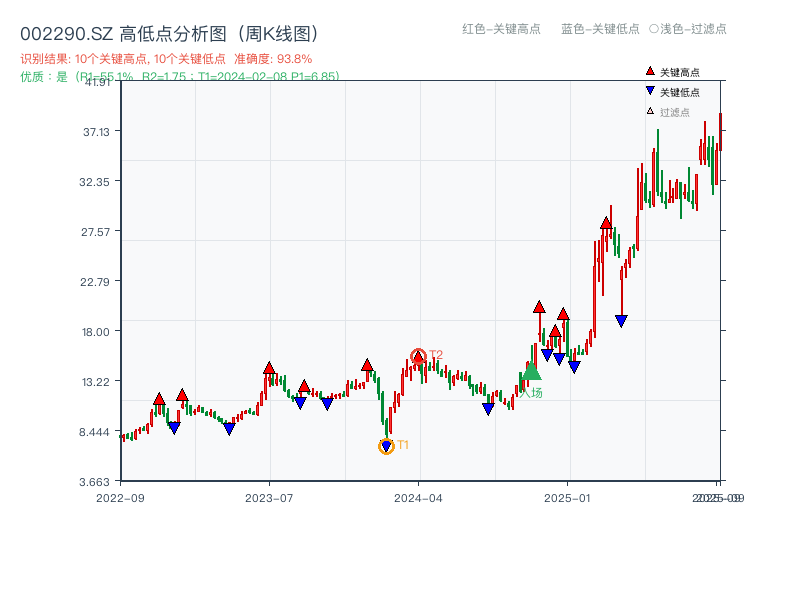Screen dimensions: 800x600
Task: Click the green 优质 result line
Action: 180,77
